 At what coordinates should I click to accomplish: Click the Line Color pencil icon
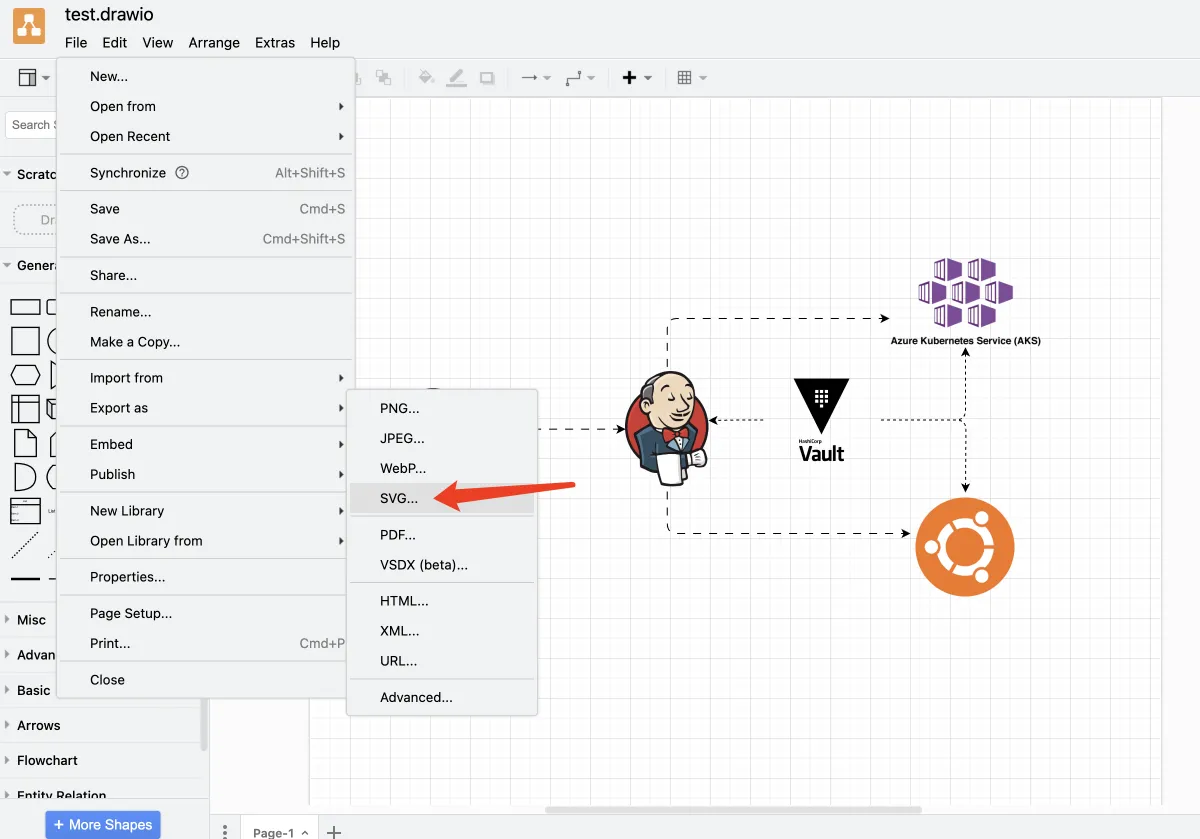[456, 77]
